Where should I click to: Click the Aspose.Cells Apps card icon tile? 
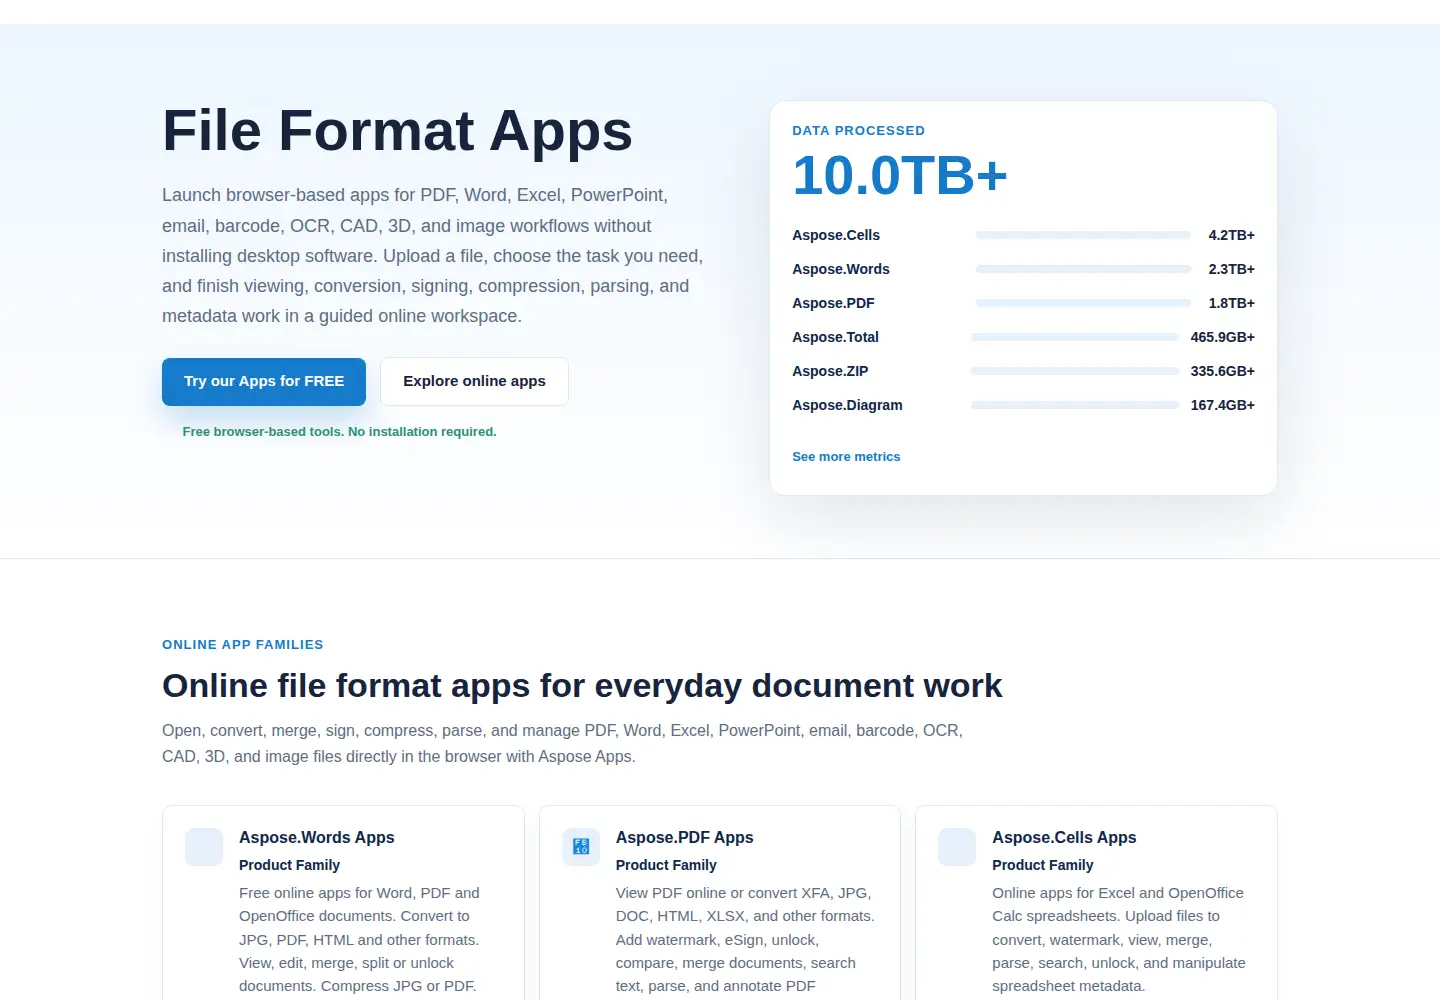point(957,847)
